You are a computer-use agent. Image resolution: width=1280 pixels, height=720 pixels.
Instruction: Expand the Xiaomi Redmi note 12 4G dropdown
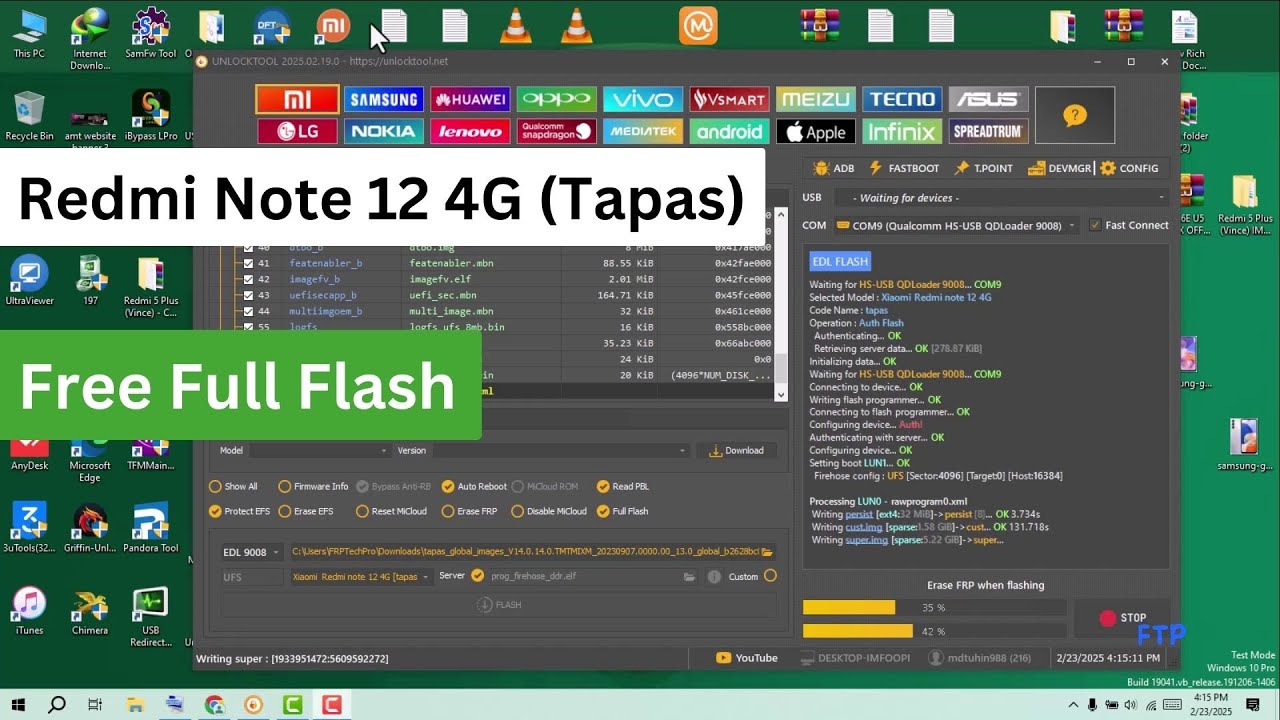coord(362,577)
